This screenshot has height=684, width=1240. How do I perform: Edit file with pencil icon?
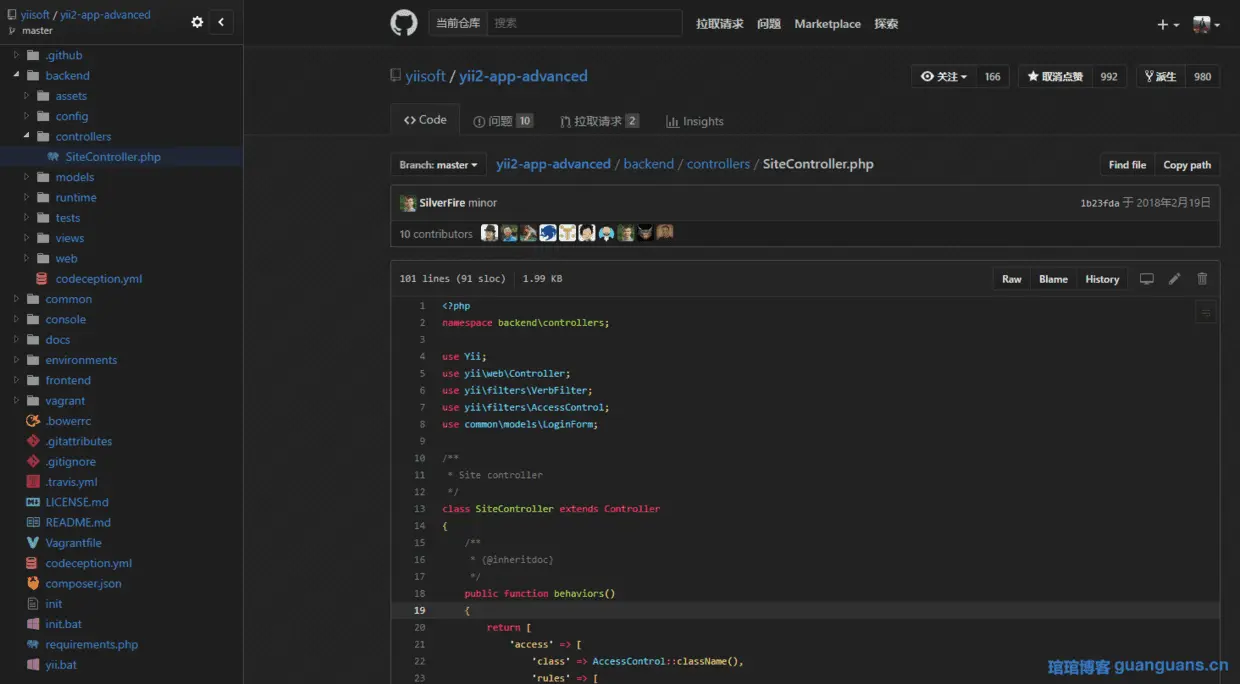(x=1175, y=279)
